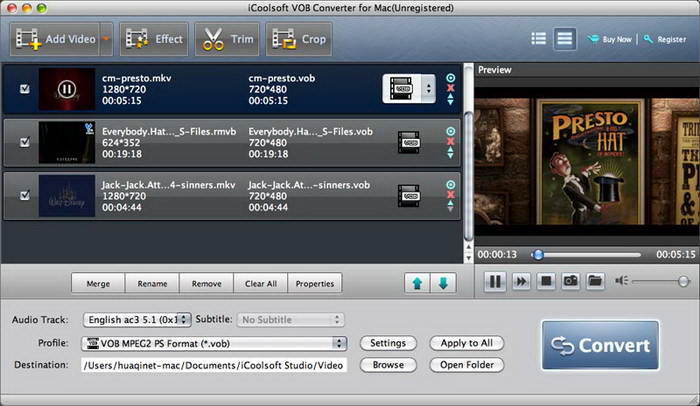Uncheck the Everybody.Hat rmvb file checkbox
The width and height of the screenshot is (700, 406).
[x=25, y=142]
